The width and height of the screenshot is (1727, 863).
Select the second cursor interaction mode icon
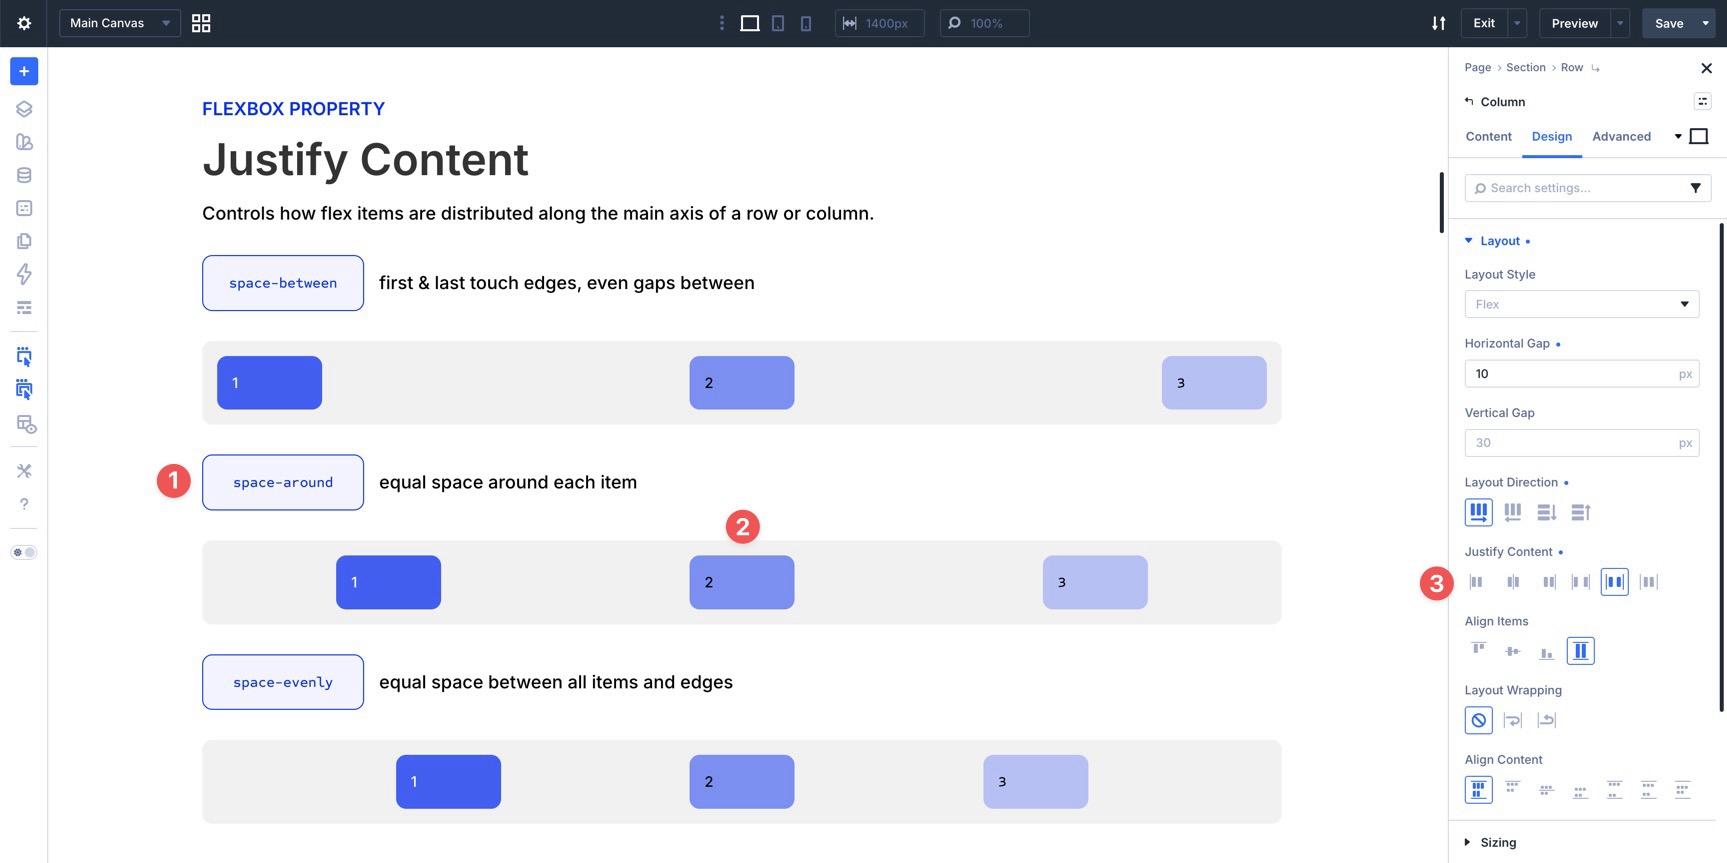(24, 390)
